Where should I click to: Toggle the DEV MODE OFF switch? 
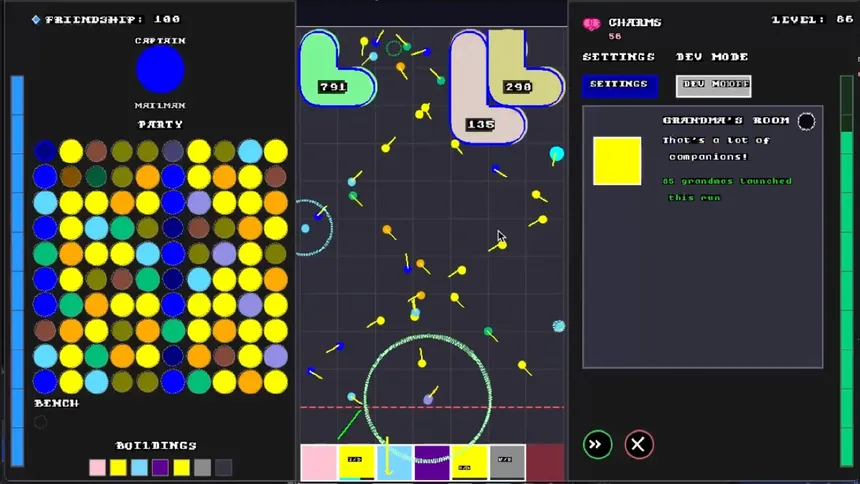tap(714, 86)
